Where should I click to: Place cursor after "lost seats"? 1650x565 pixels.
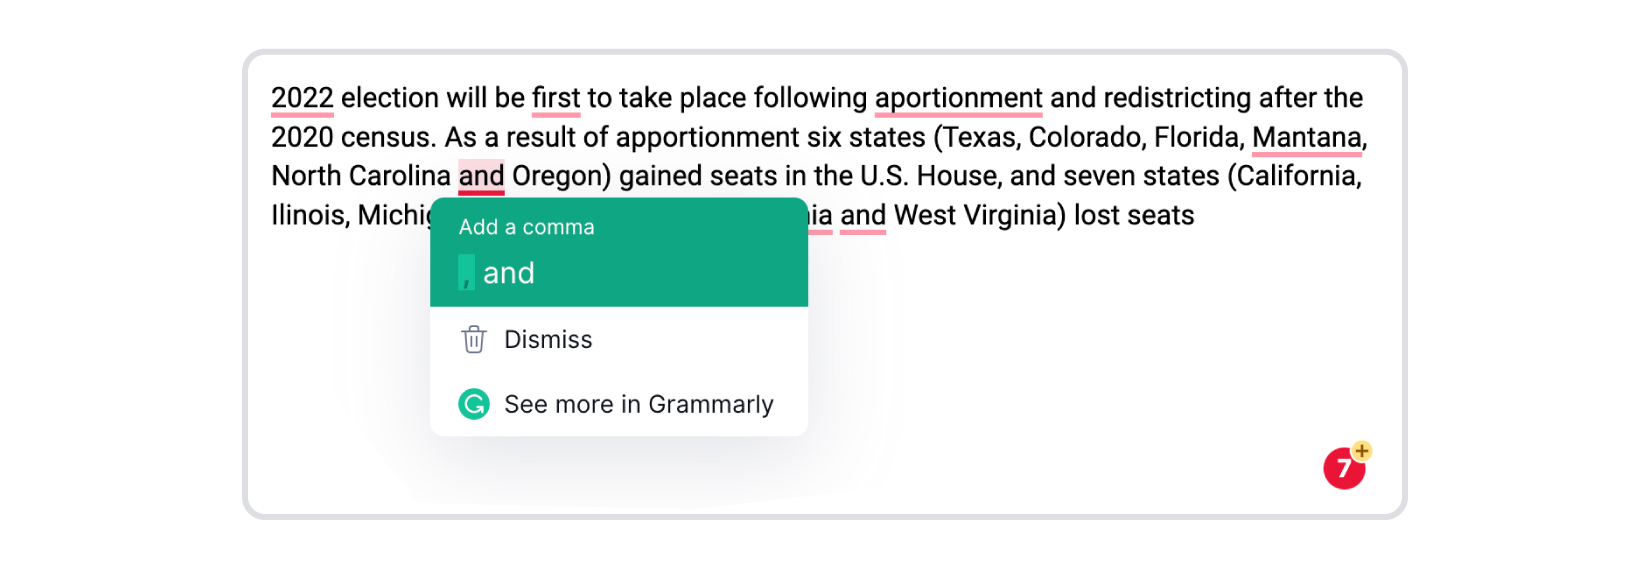coord(1196,215)
